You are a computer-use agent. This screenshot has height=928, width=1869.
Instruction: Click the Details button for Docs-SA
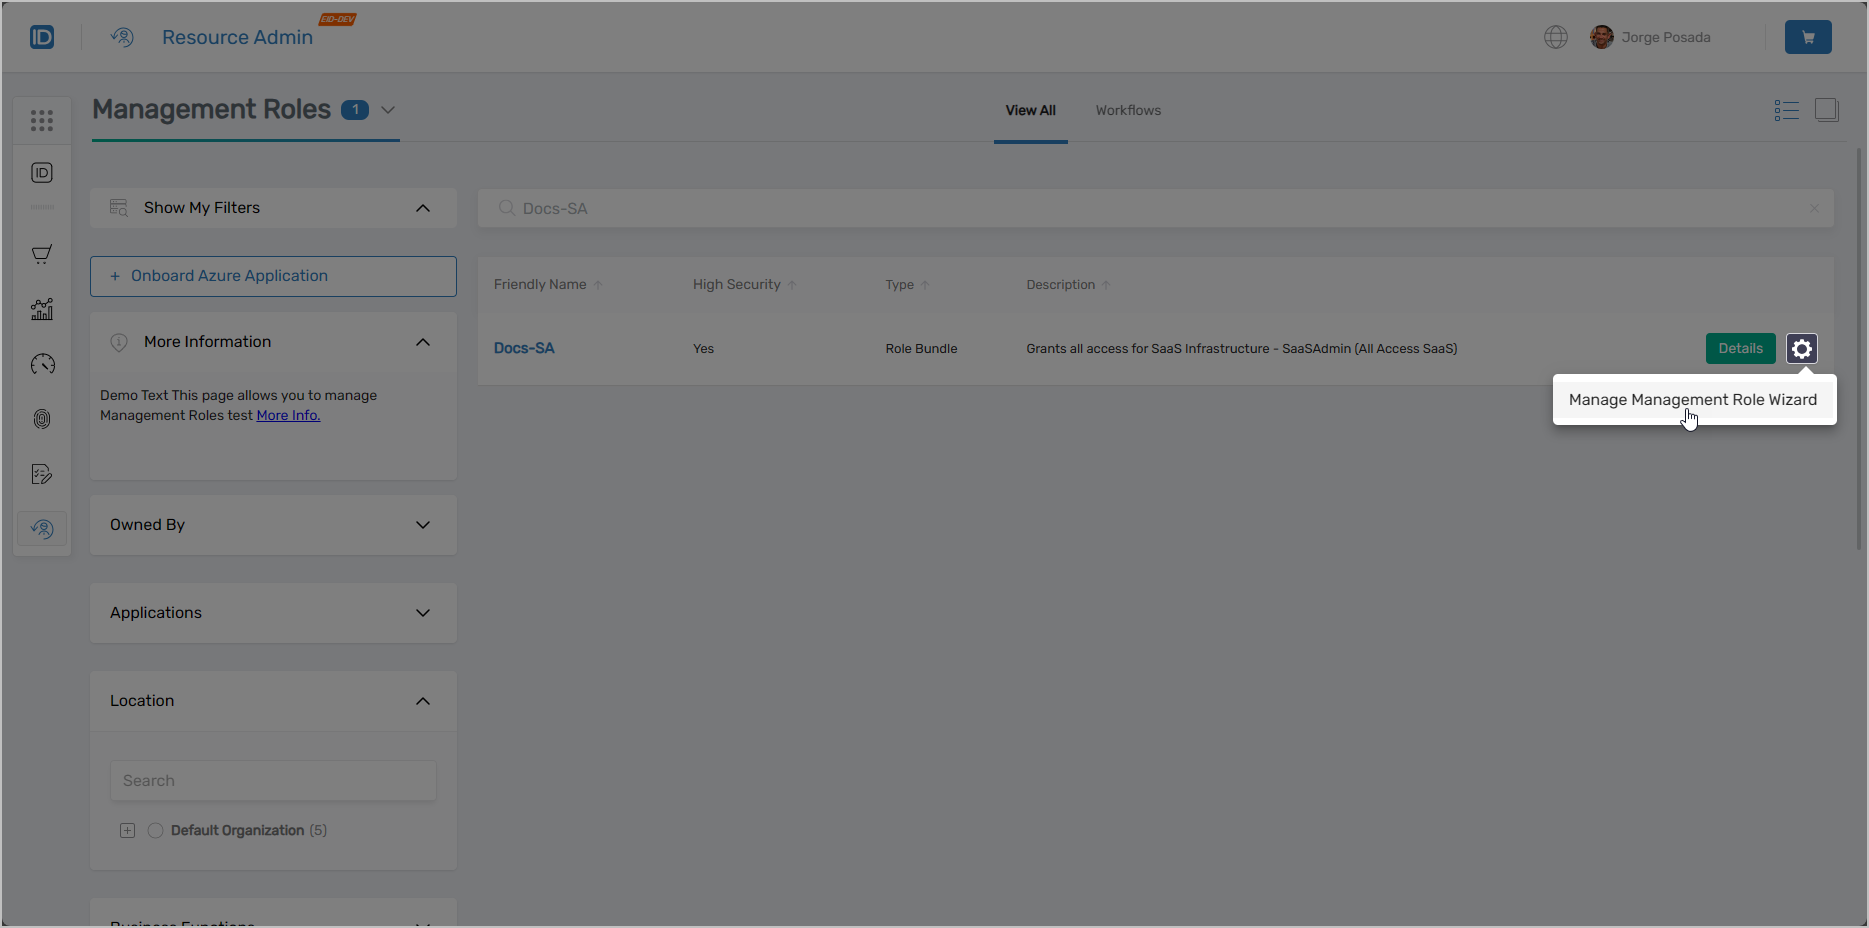pos(1740,348)
